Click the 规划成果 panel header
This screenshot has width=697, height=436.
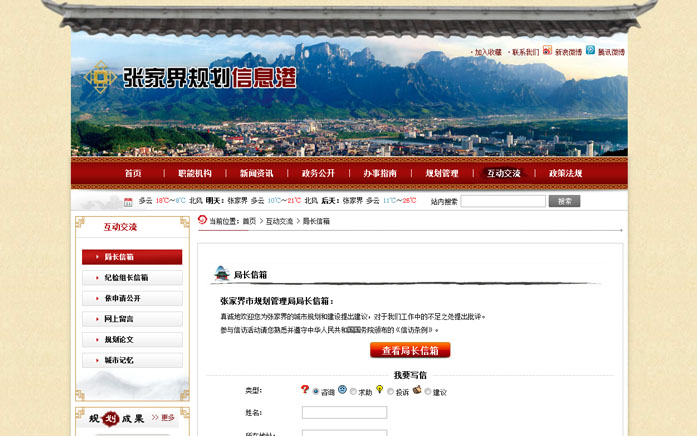(x=116, y=418)
